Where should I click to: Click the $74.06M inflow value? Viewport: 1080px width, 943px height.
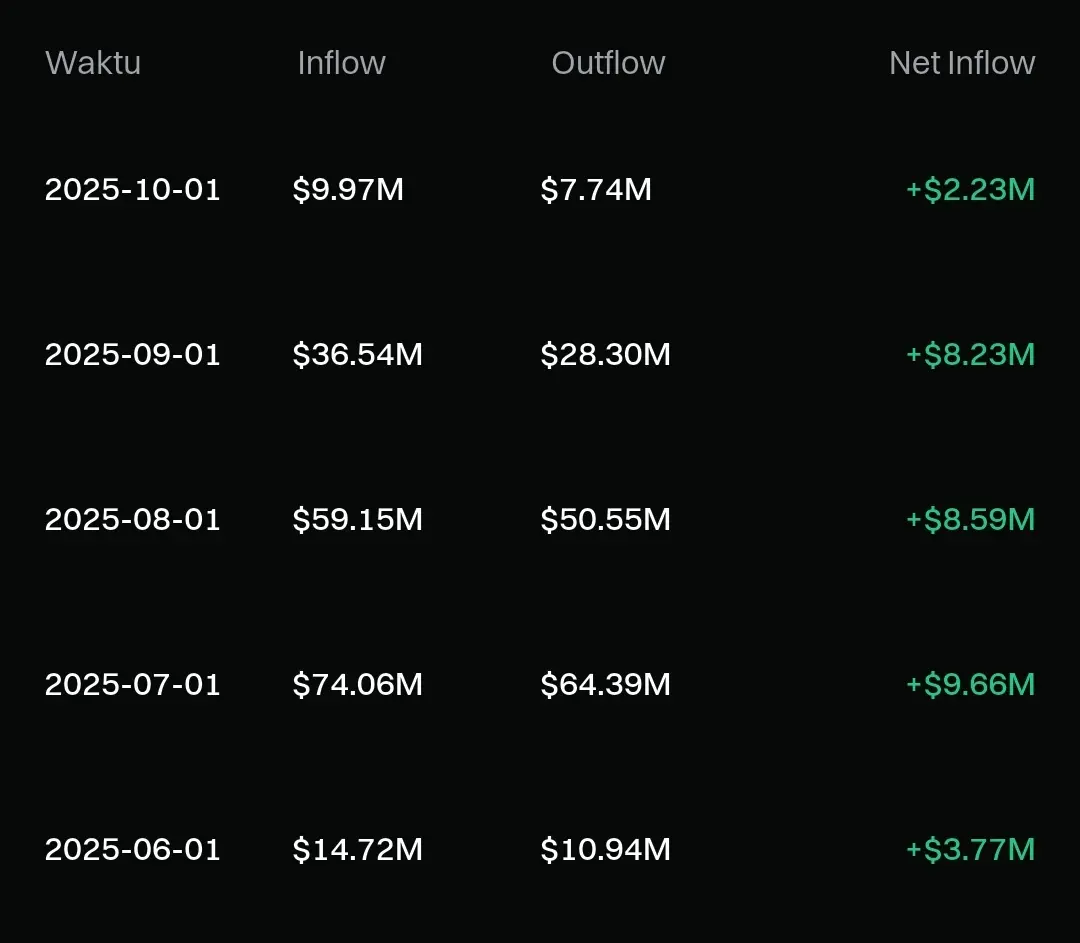point(357,684)
